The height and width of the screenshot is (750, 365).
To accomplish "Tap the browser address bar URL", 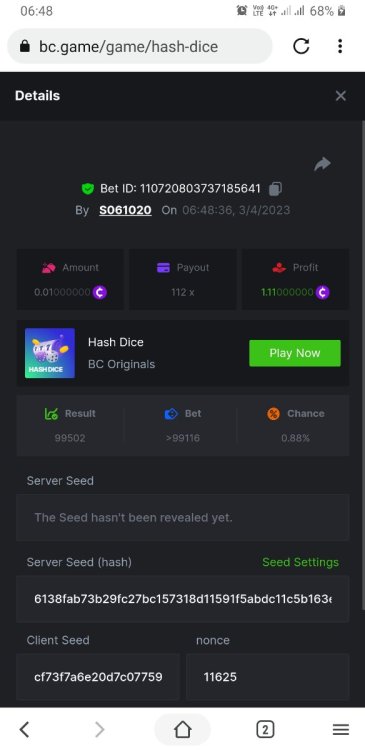I will click(x=129, y=46).
